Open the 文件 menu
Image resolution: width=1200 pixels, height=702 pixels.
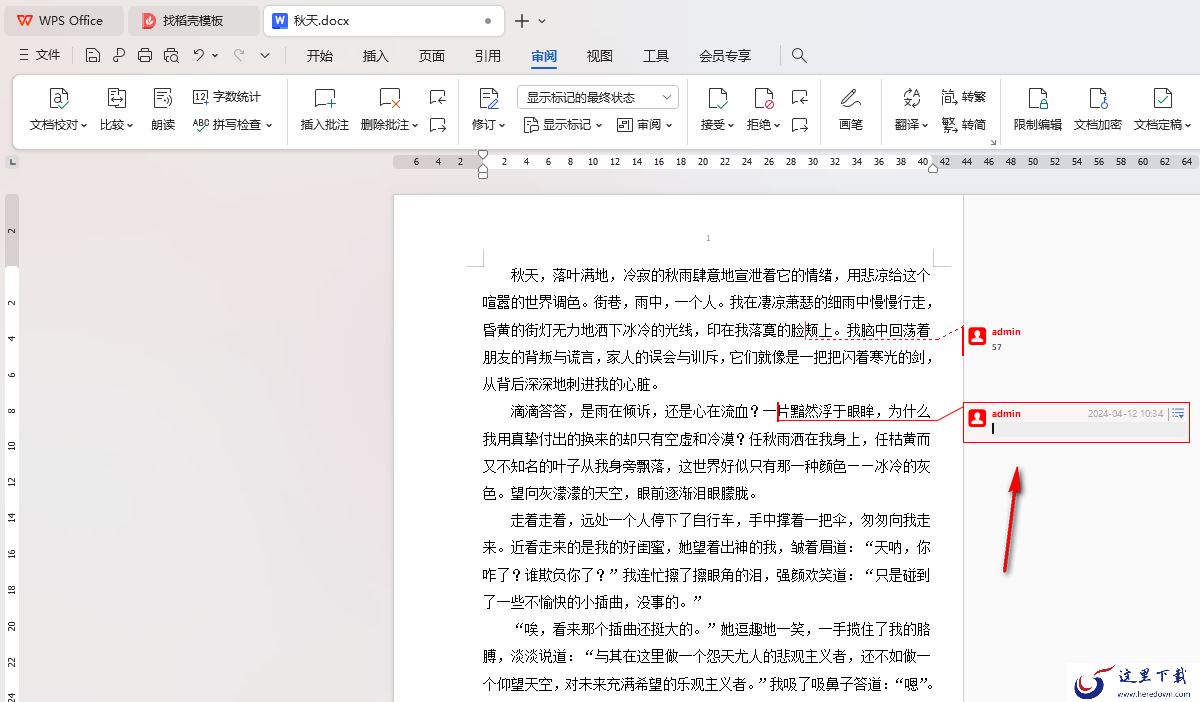pyautogui.click(x=40, y=56)
